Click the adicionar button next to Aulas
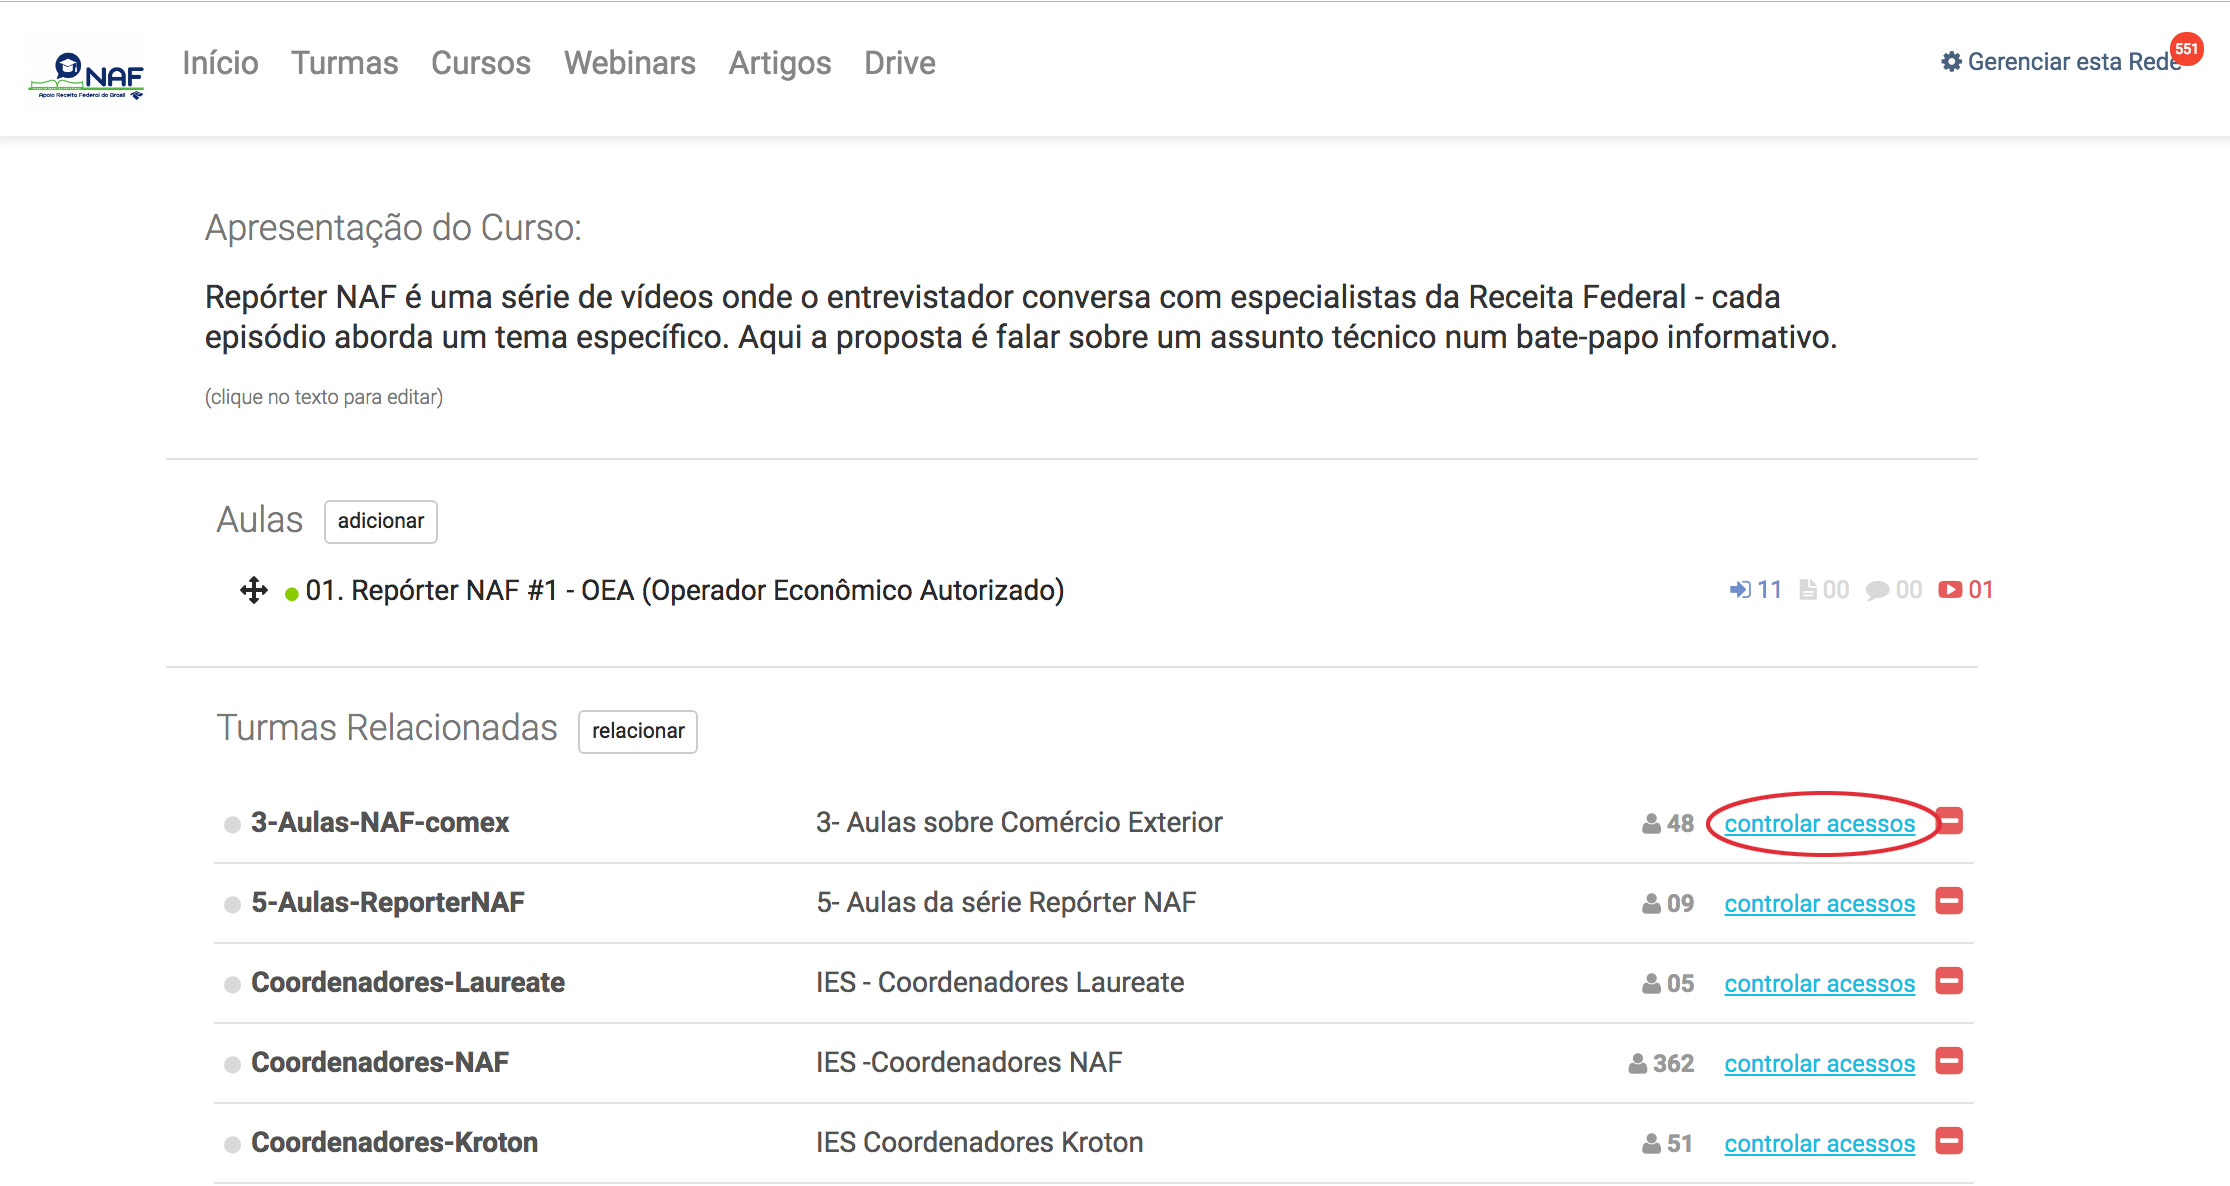Screen dimensions: 2230x1186 tap(380, 521)
